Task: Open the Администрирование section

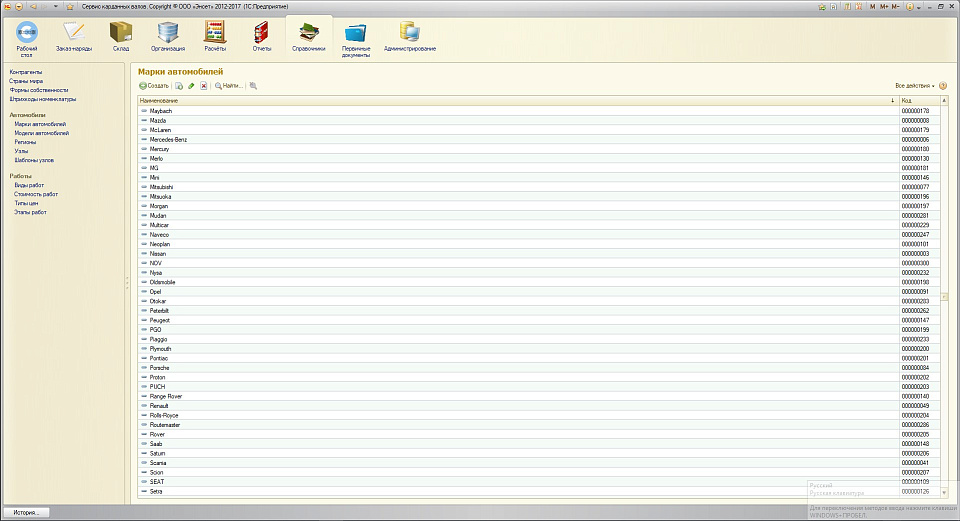Action: [x=409, y=36]
